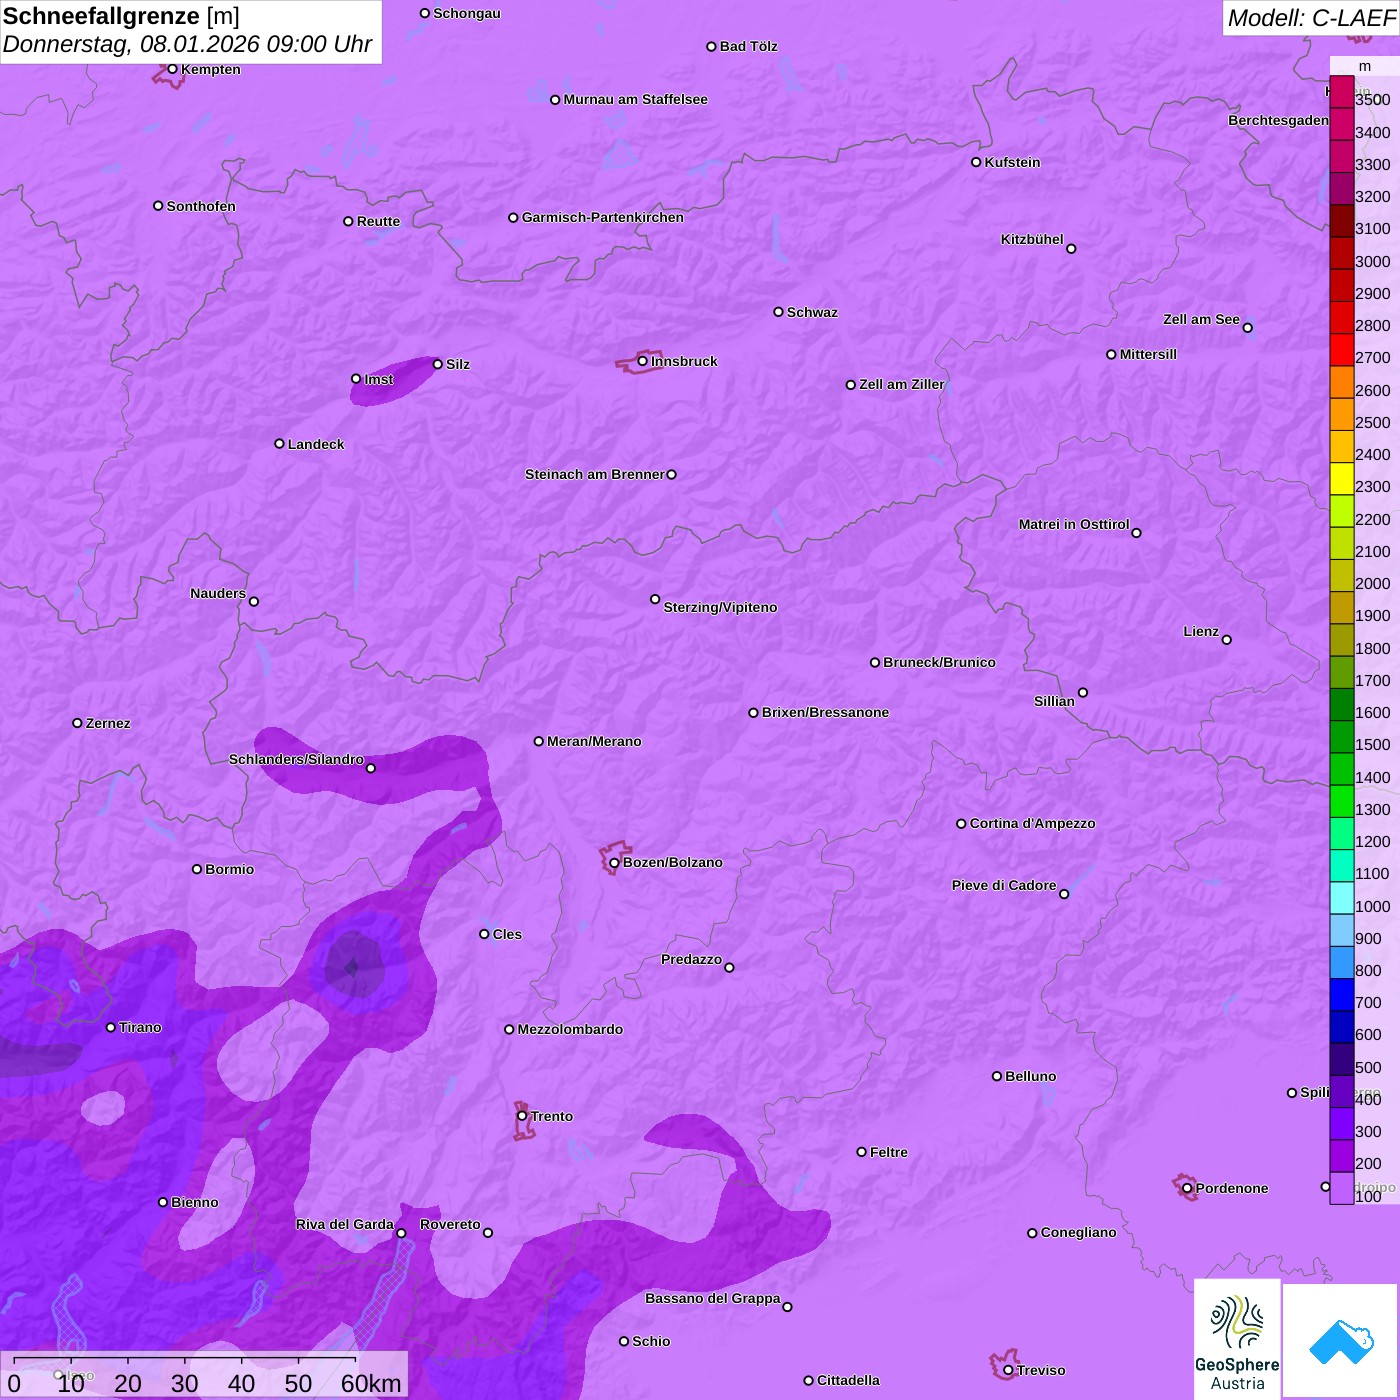The height and width of the screenshot is (1400, 1400).
Task: Select the Kitzbühel location dot
Action: point(1071,249)
